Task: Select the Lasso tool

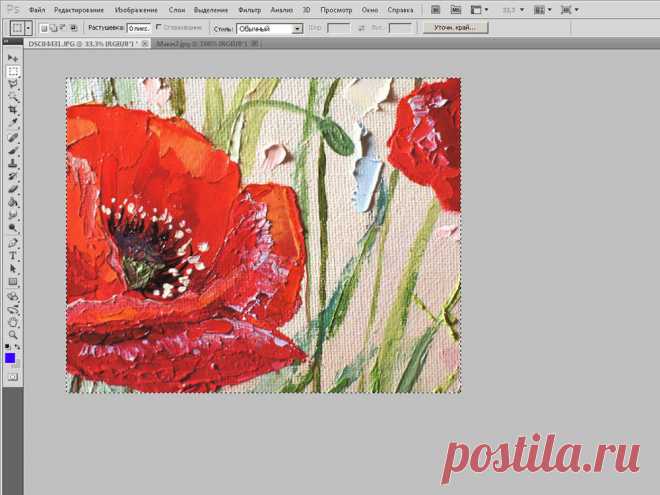Action: click(13, 84)
